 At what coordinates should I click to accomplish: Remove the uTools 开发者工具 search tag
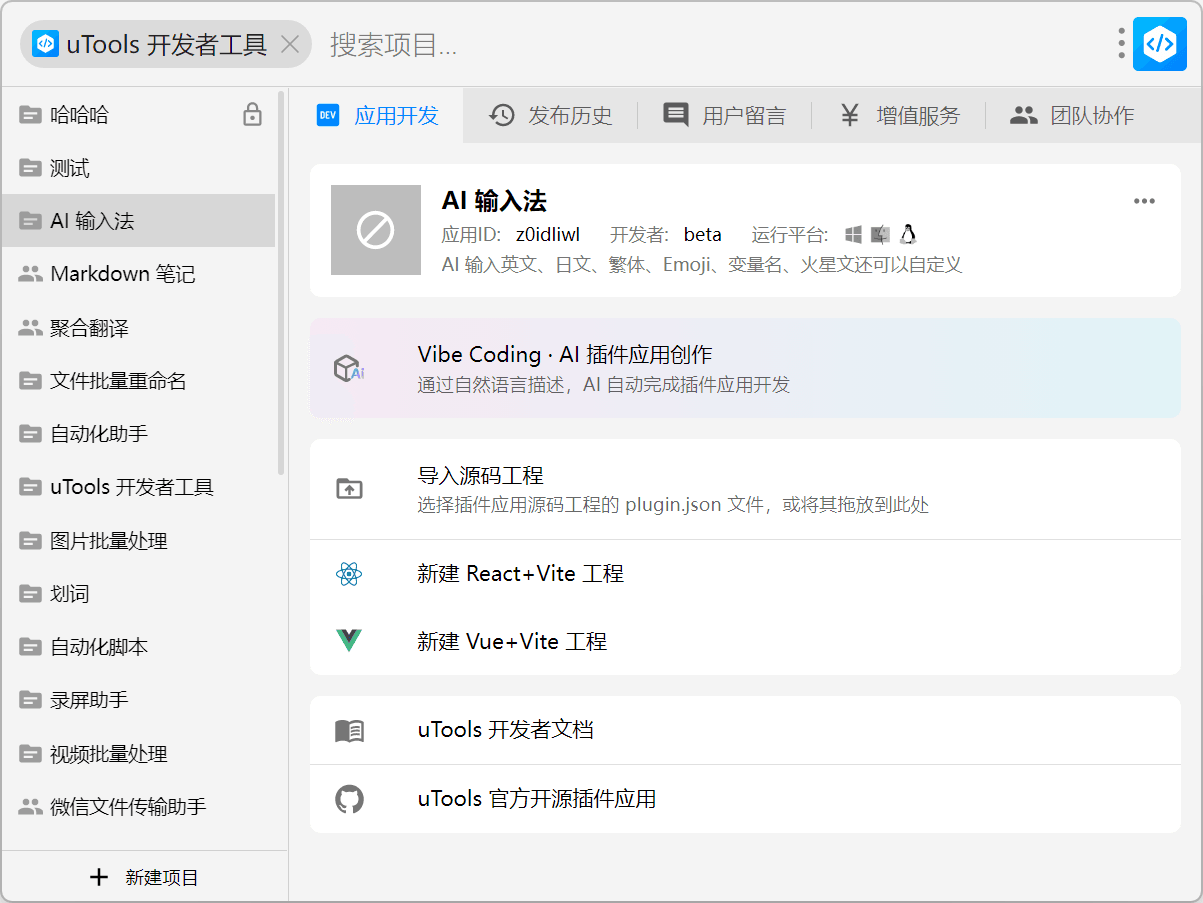coord(290,44)
